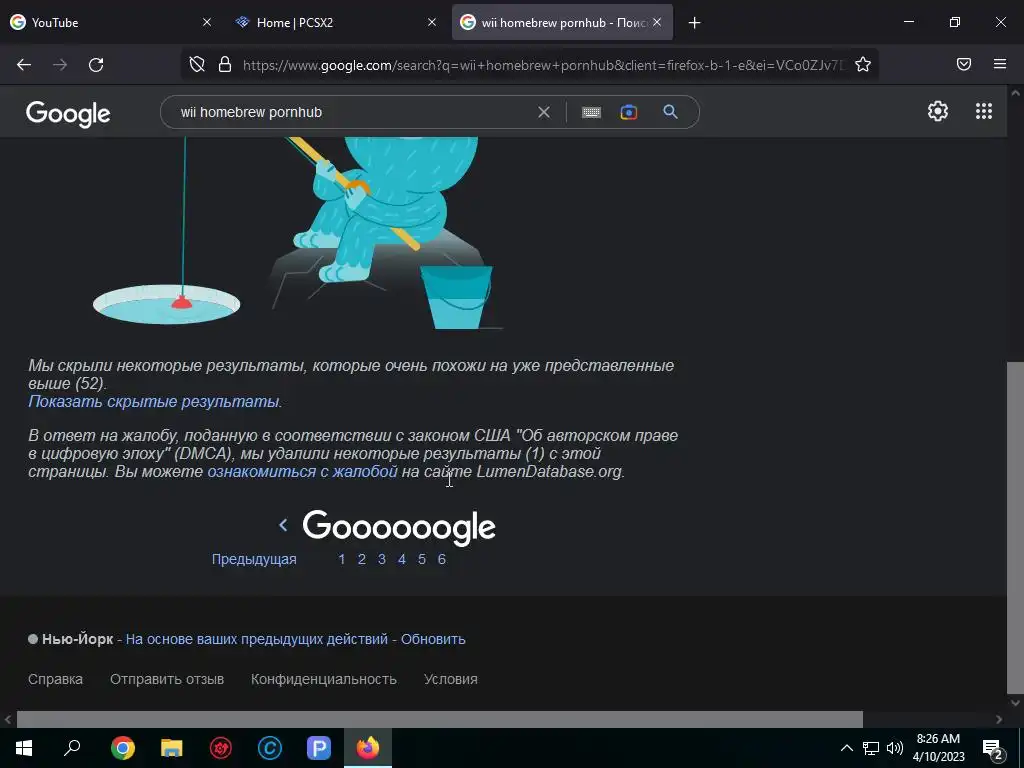This screenshot has width=1024, height=768.
Task: Clear the Google search box
Action: pos(543,112)
